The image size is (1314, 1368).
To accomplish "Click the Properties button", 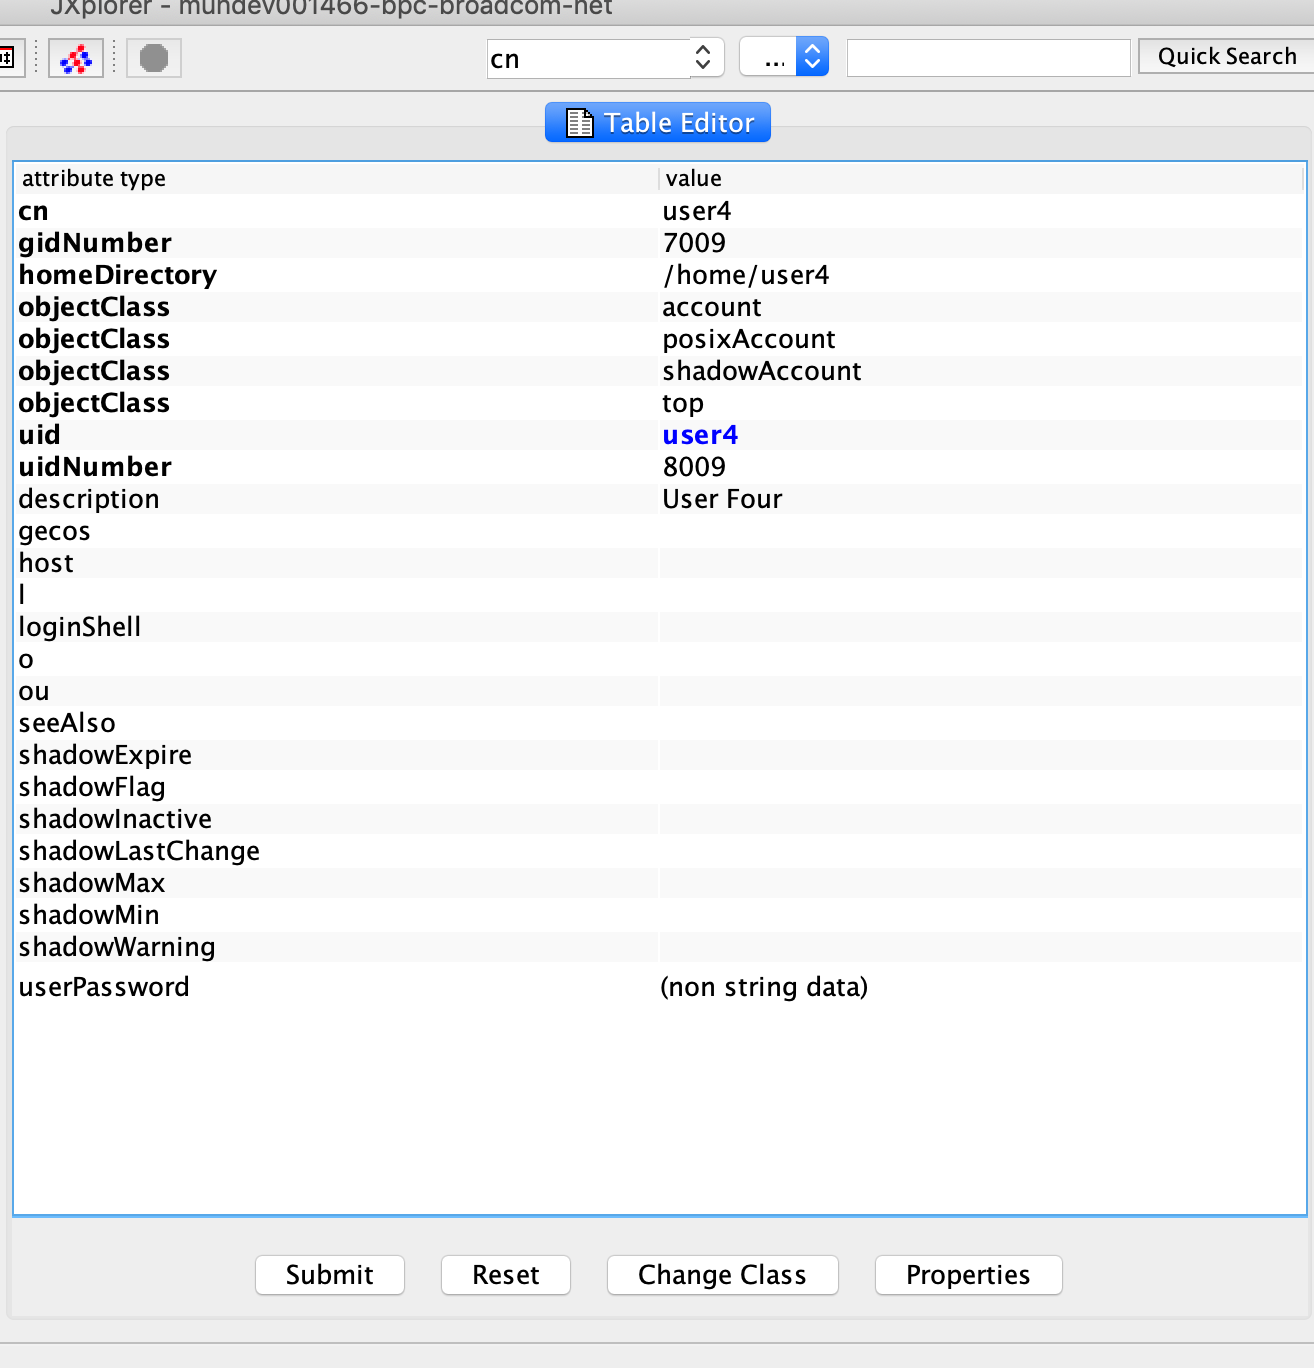I will tap(967, 1275).
